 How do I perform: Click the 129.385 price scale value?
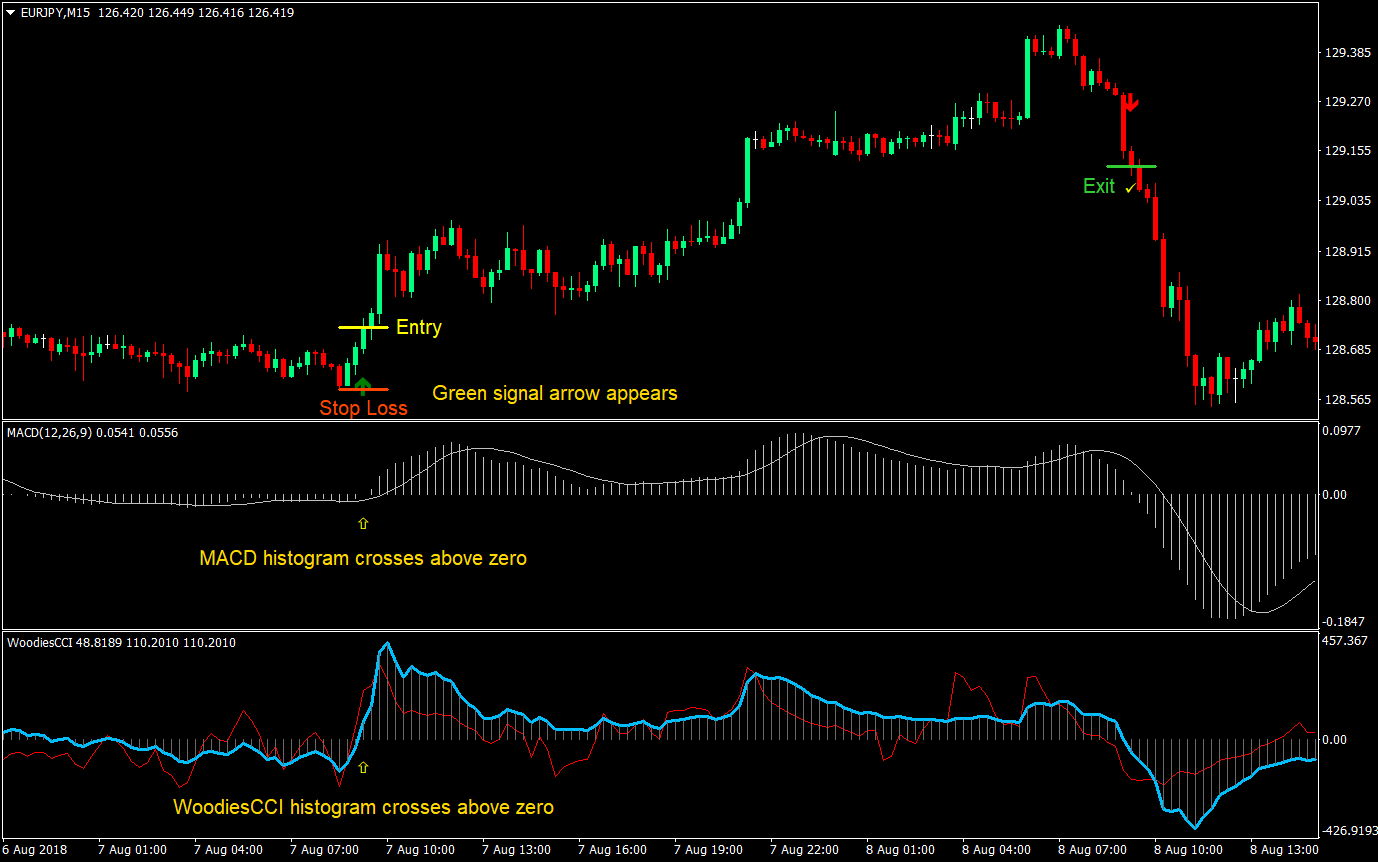1348,52
